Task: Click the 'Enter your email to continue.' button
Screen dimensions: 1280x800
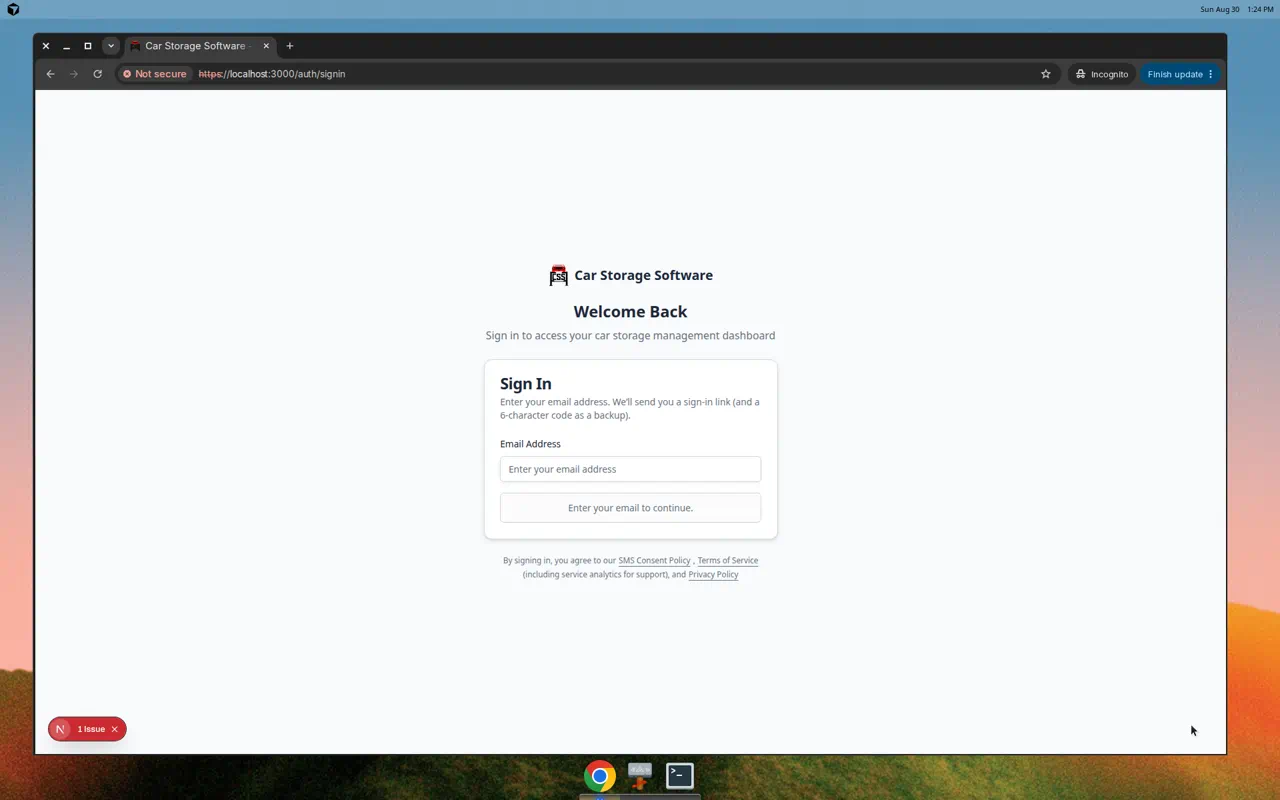Action: (630, 508)
